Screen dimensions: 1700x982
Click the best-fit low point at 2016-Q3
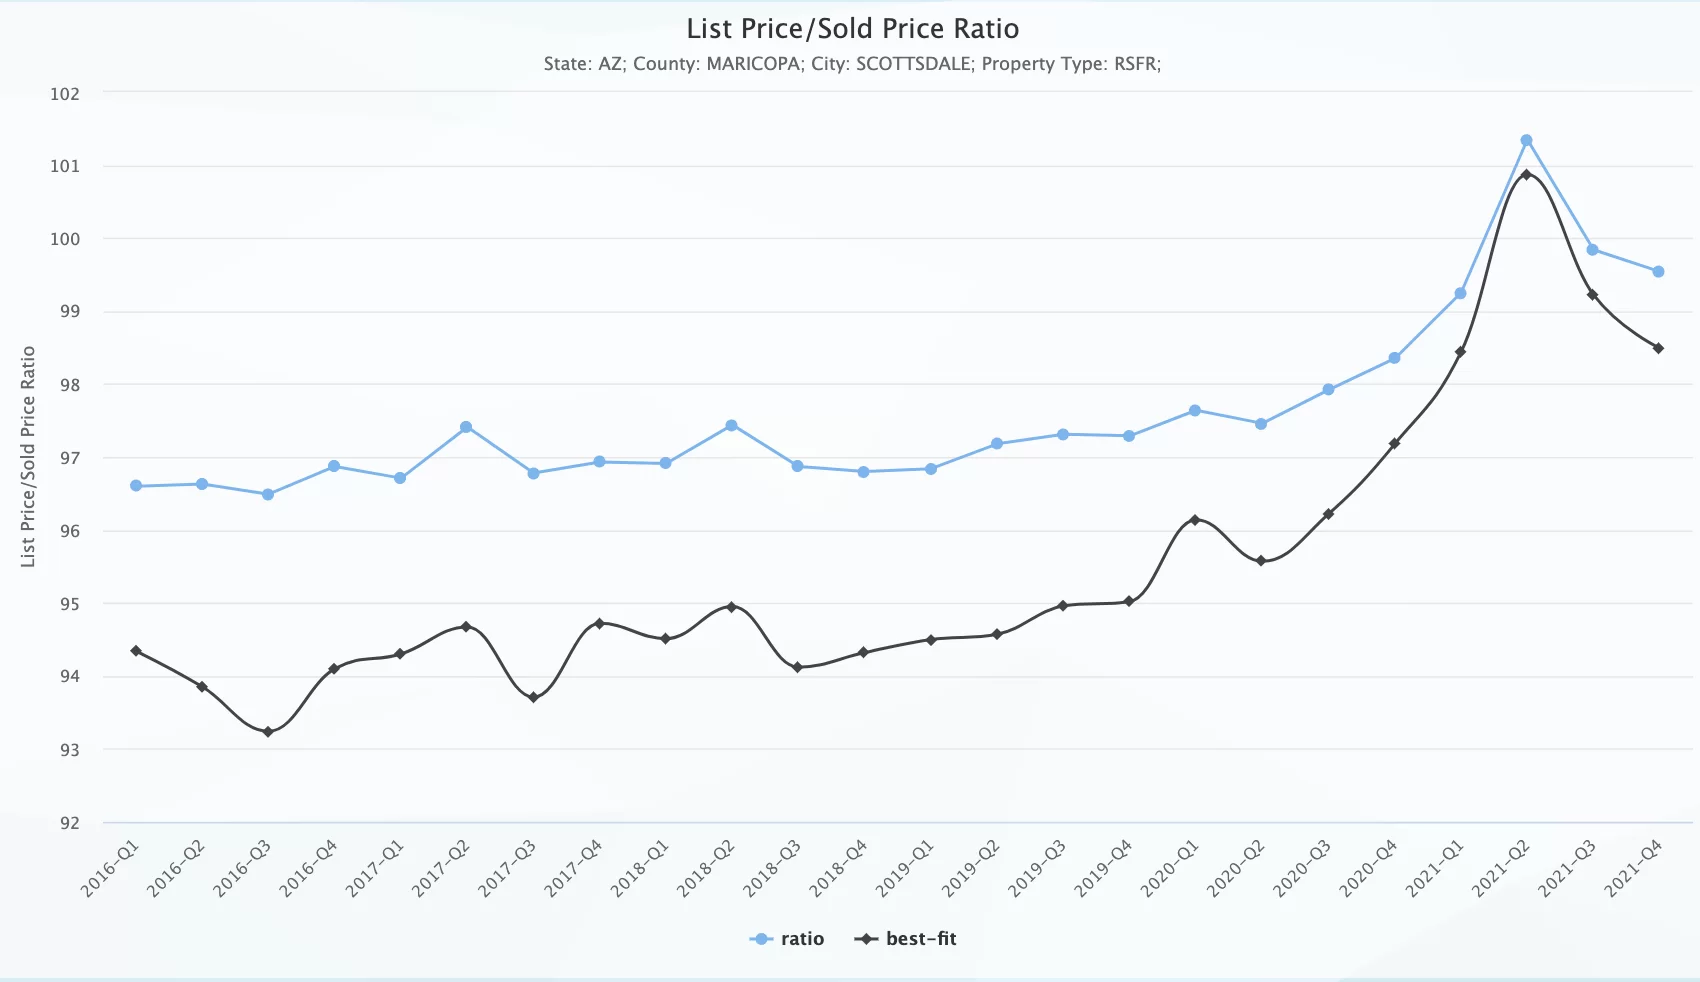pyautogui.click(x=268, y=732)
